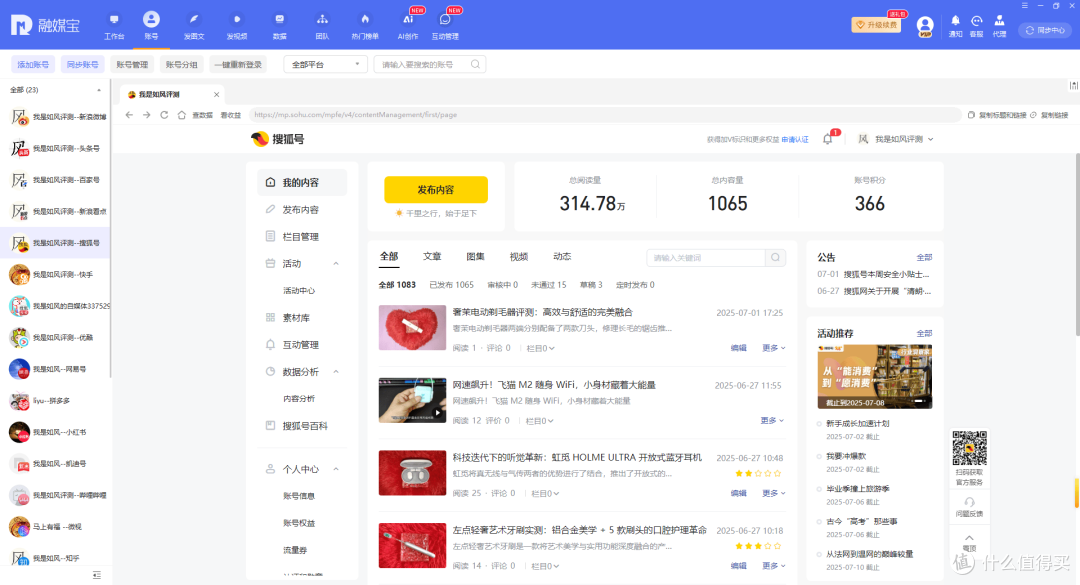Click the account search magnifier icon

coord(475,64)
